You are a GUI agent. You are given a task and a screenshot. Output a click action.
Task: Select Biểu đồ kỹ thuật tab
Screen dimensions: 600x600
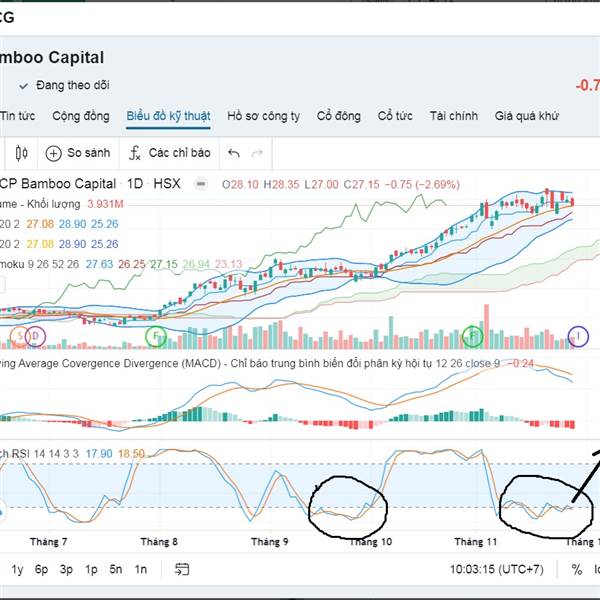168,116
